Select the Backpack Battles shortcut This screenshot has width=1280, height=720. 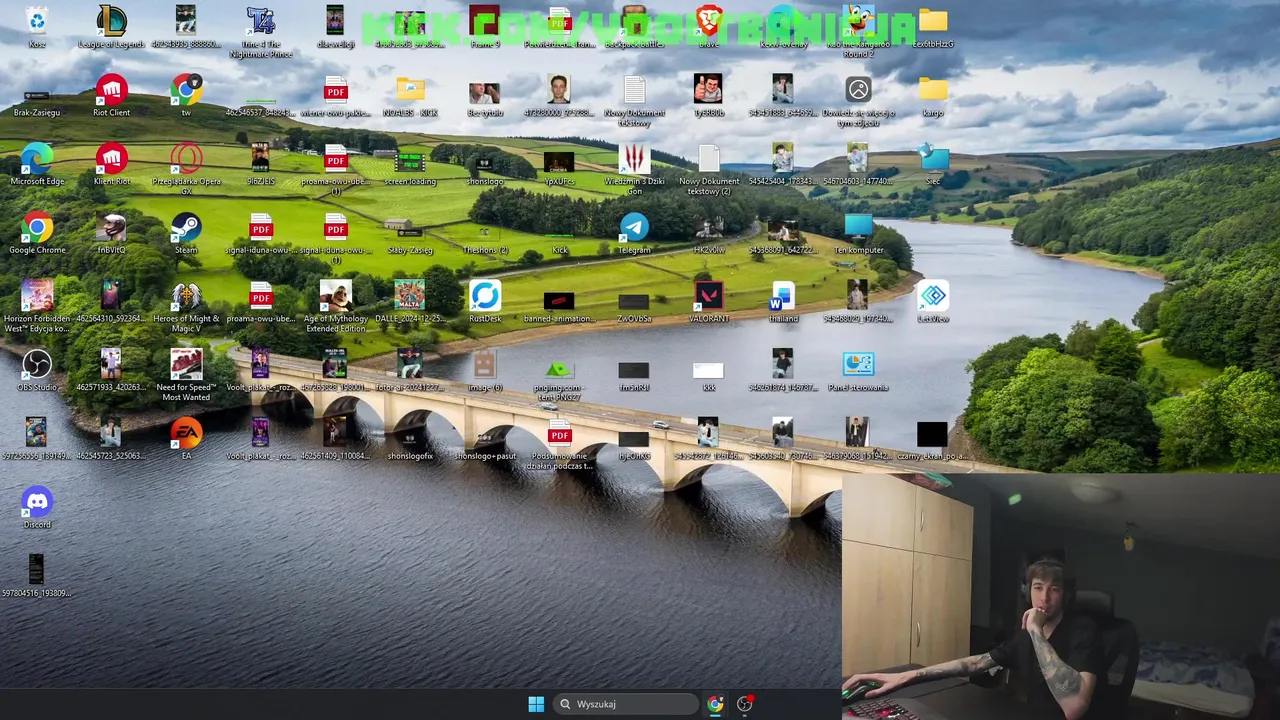634,27
